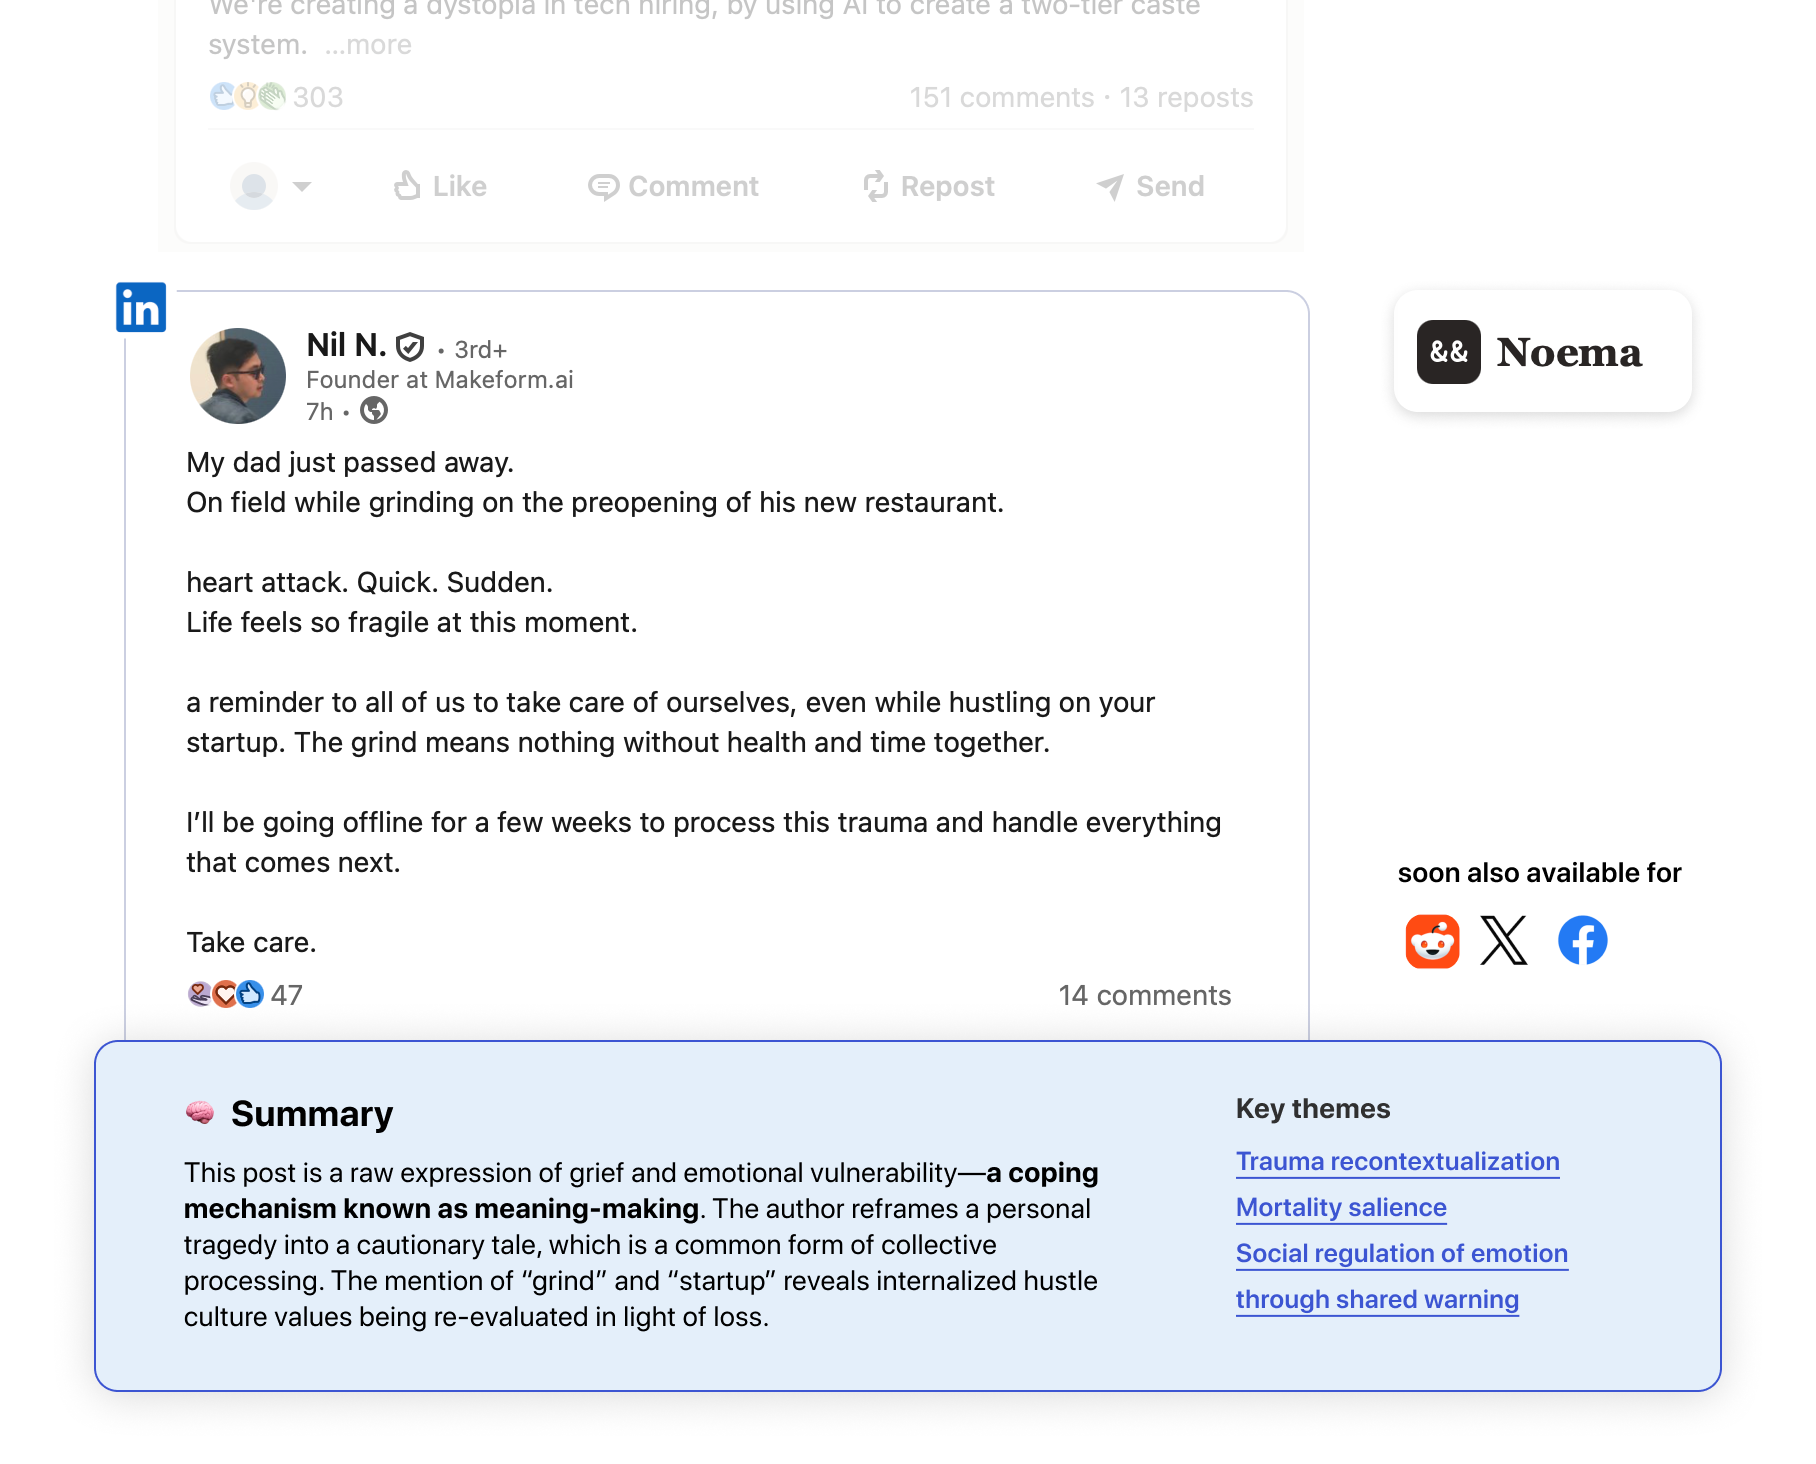The image size is (1816, 1464).
Task: Click the brain emoji next to Summary
Action: (x=199, y=1112)
